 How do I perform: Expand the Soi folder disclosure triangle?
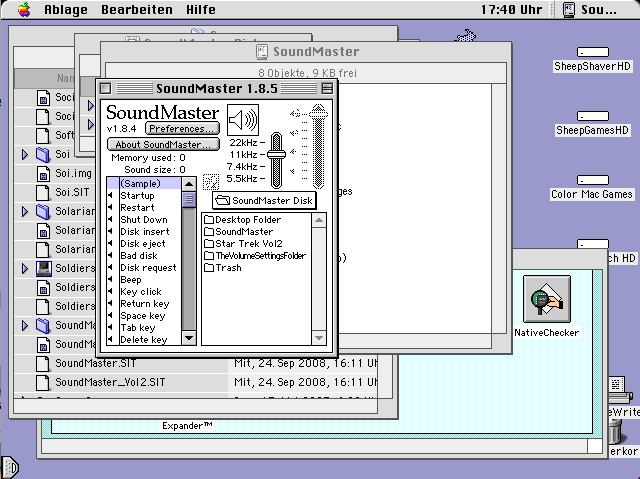[x=25, y=154]
